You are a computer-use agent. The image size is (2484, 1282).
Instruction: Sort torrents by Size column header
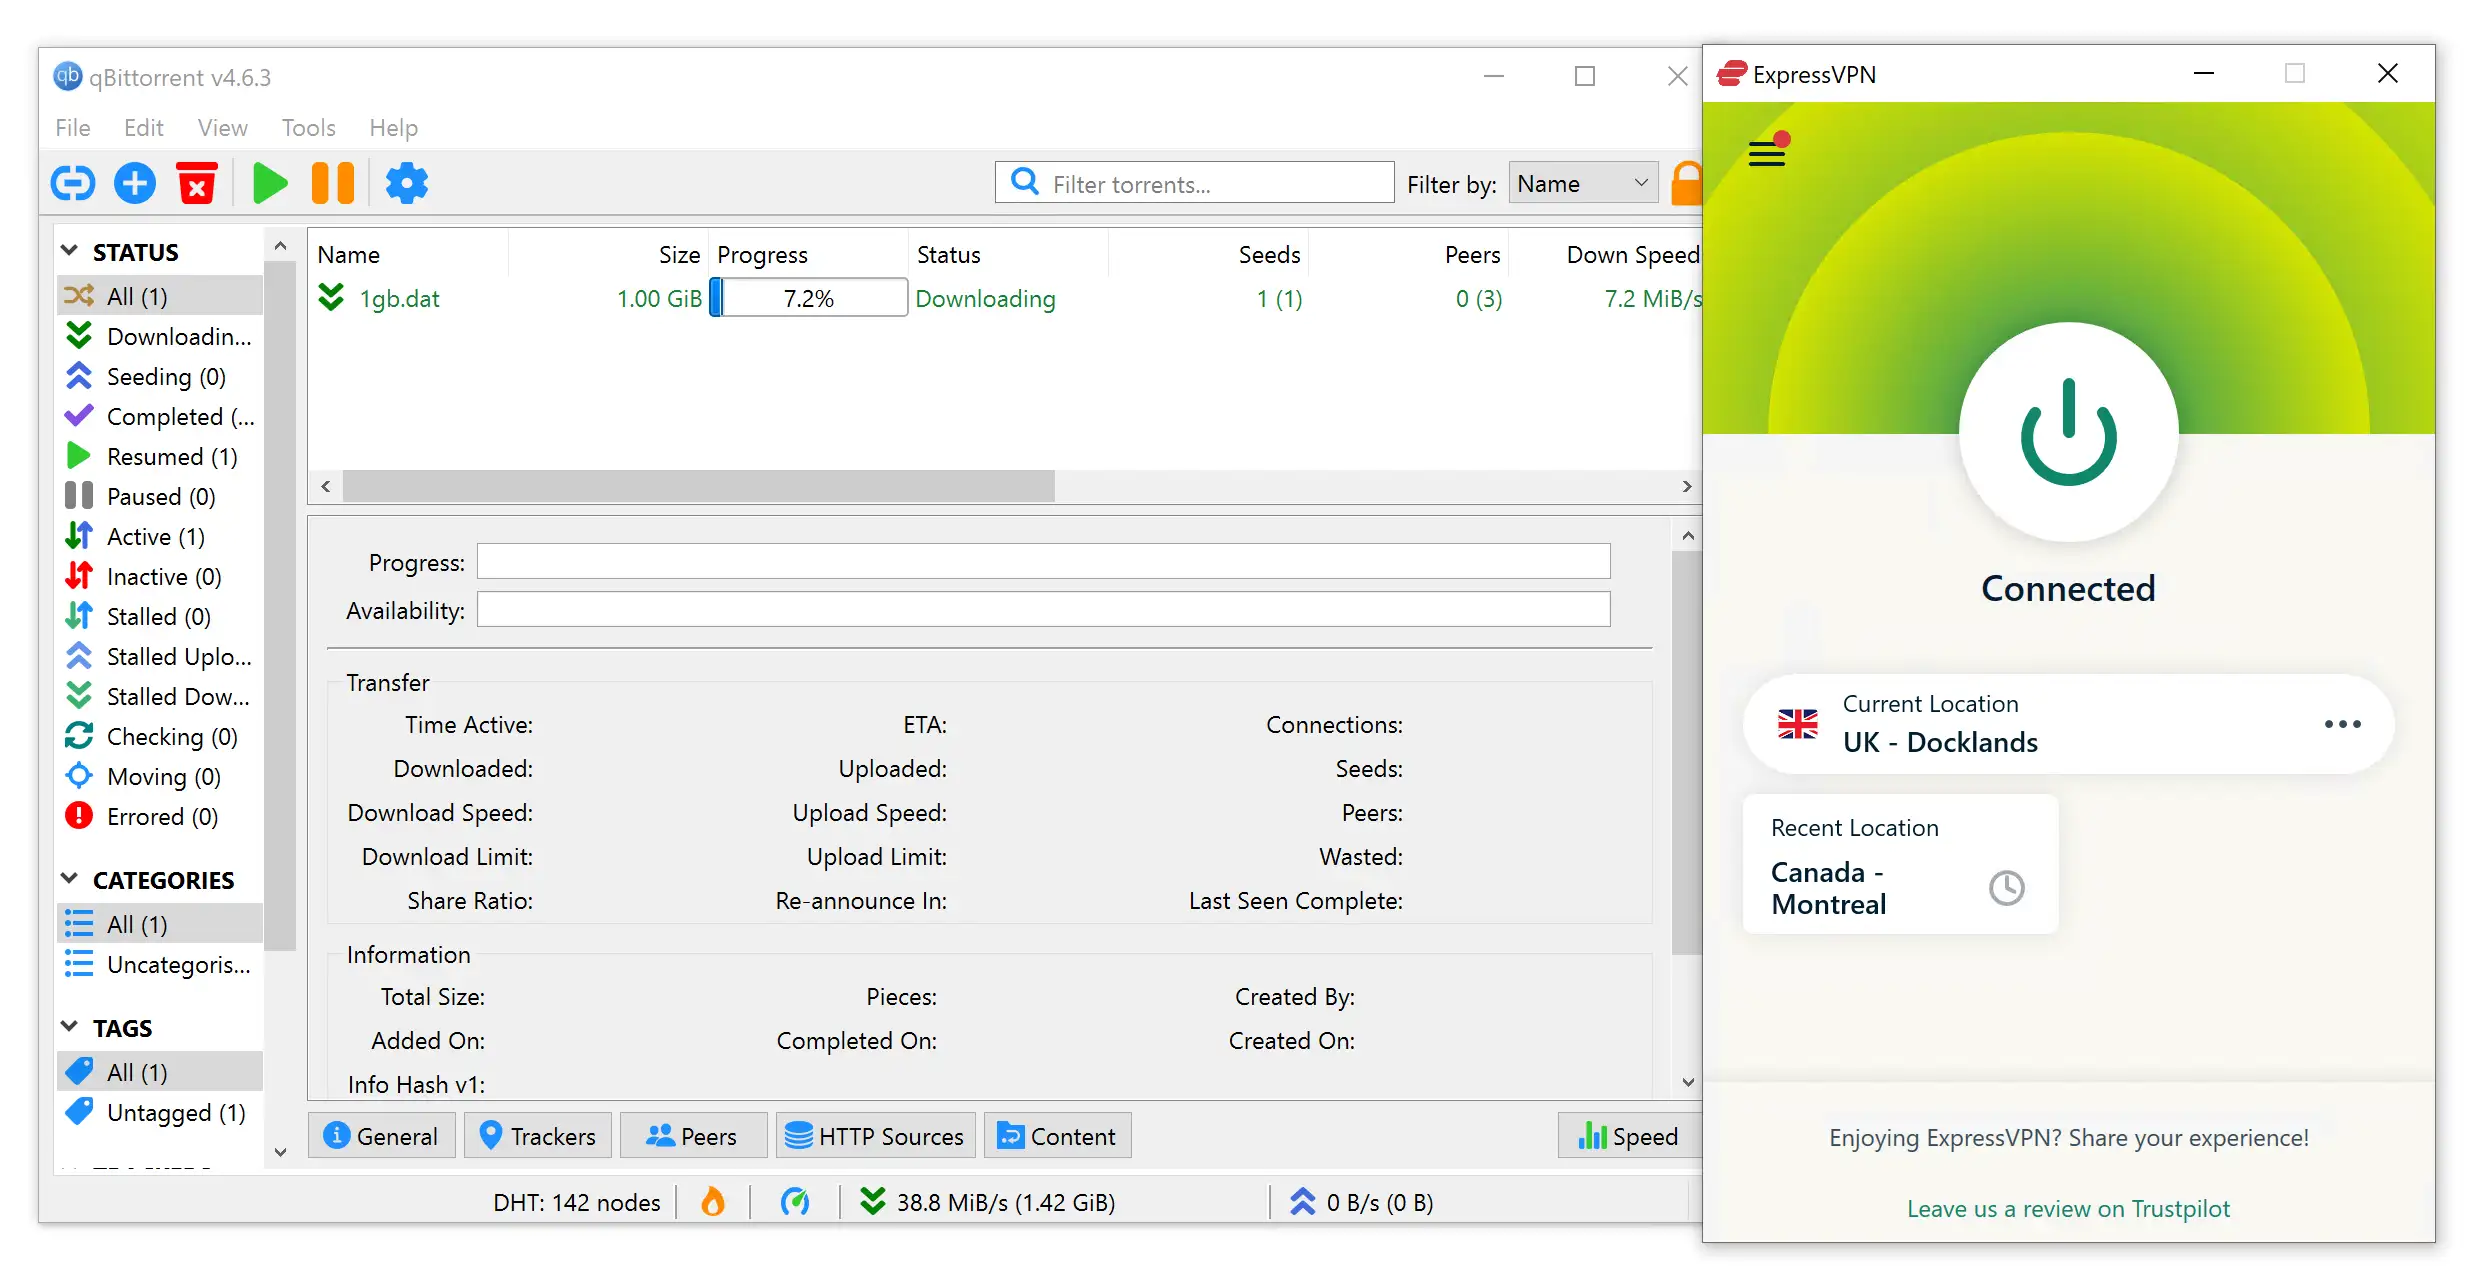(x=678, y=254)
